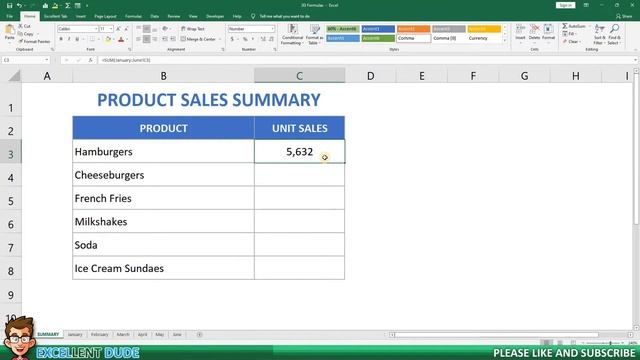Switch to the Insert ribbon tab

(x=81, y=16)
